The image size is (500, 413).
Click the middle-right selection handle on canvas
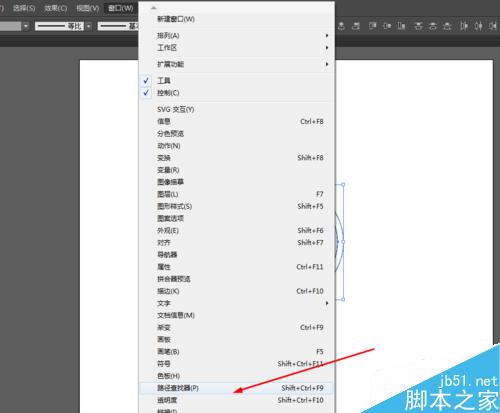343,242
